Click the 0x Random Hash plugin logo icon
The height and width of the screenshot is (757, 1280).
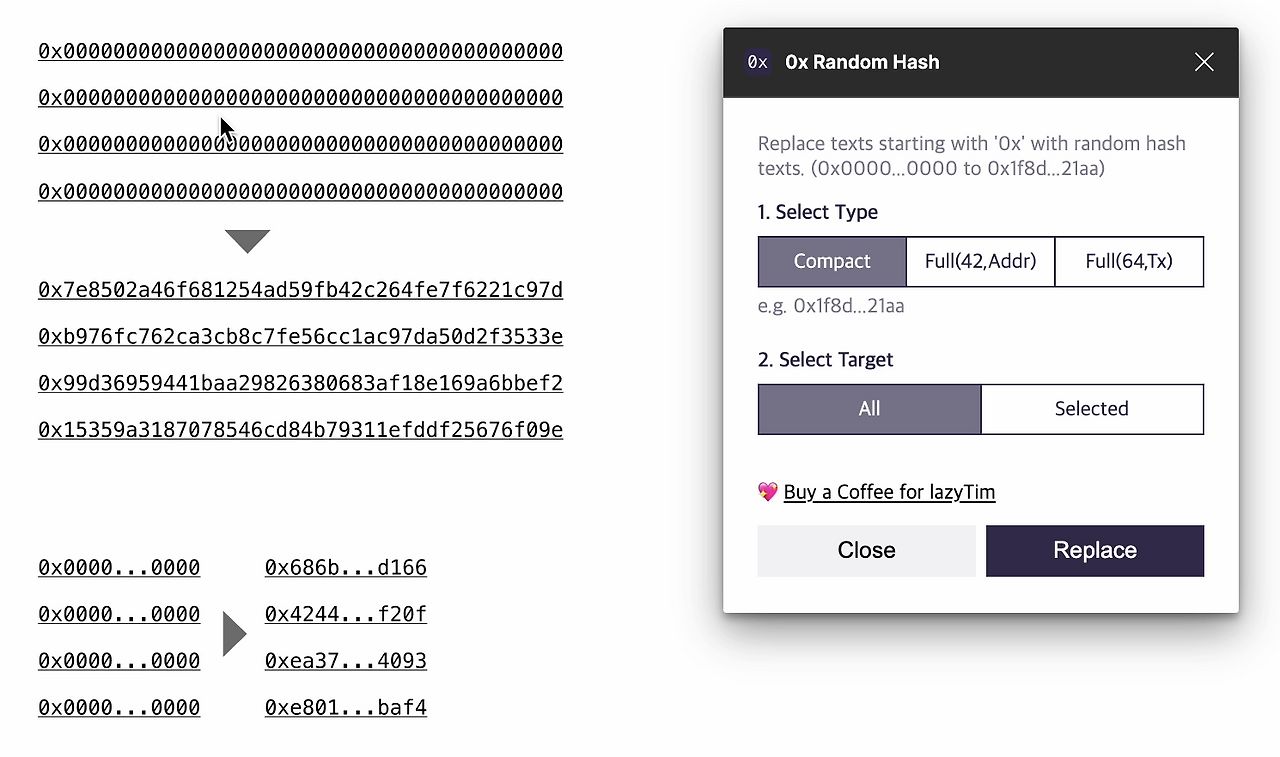coord(758,62)
